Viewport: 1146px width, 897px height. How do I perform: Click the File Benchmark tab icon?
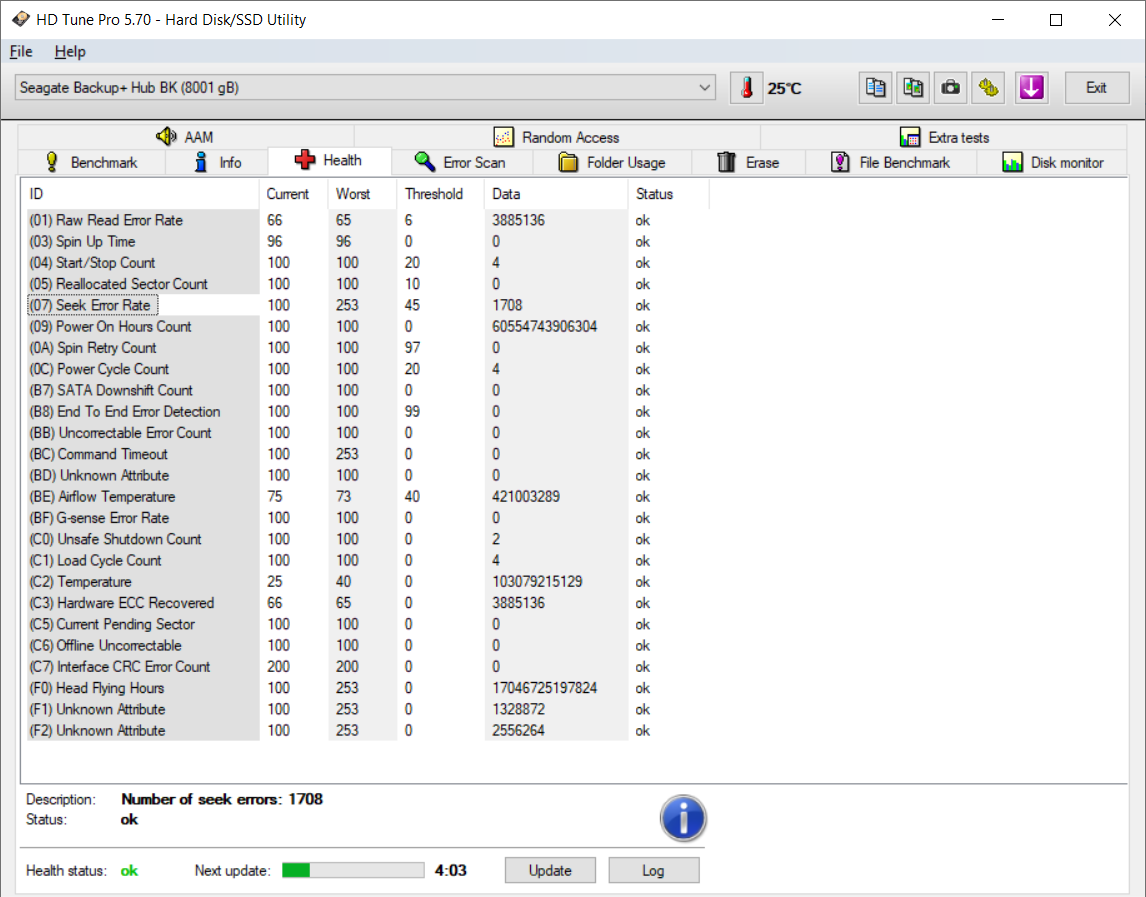(x=840, y=162)
